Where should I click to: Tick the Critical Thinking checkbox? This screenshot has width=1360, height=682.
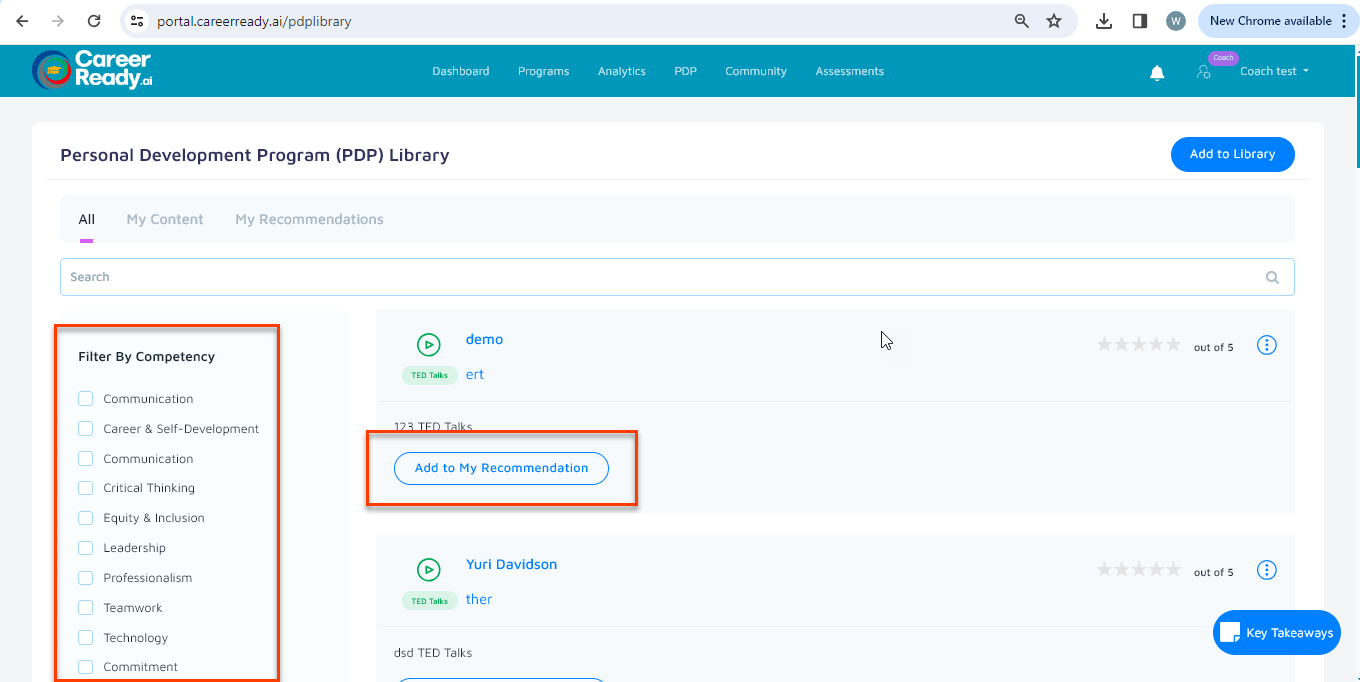click(x=86, y=488)
